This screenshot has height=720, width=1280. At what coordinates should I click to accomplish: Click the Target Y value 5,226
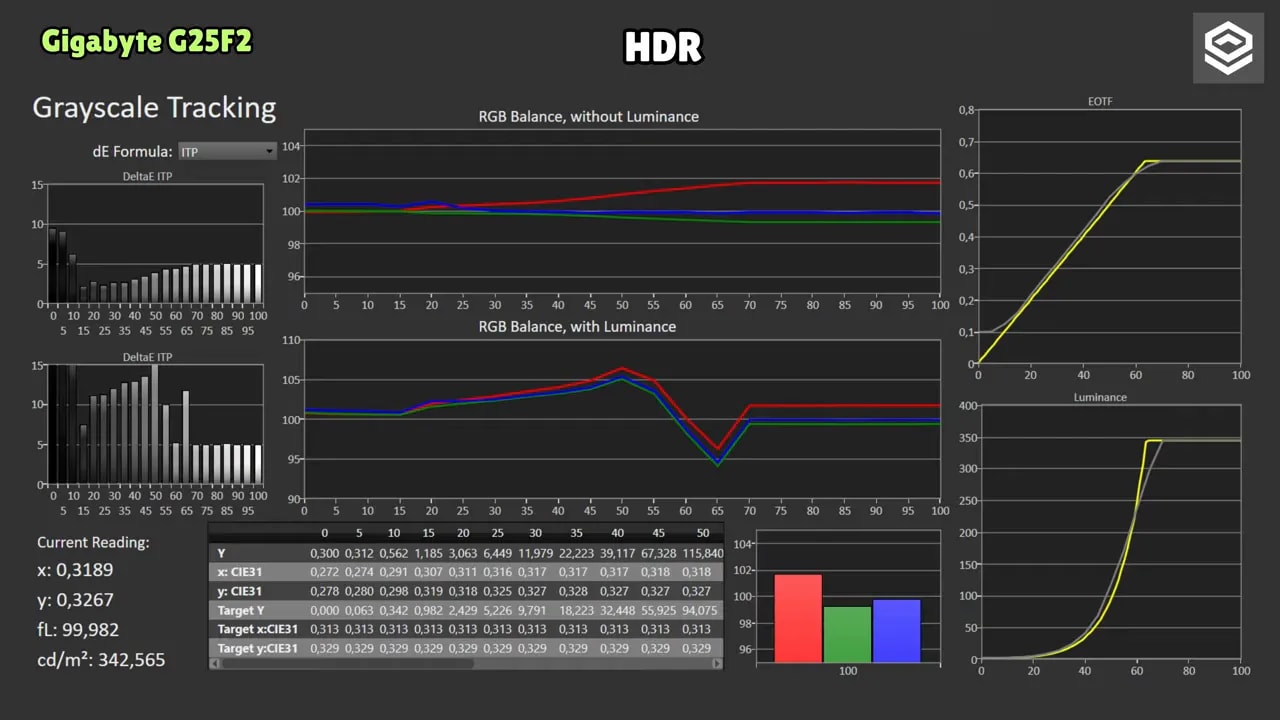pos(497,610)
